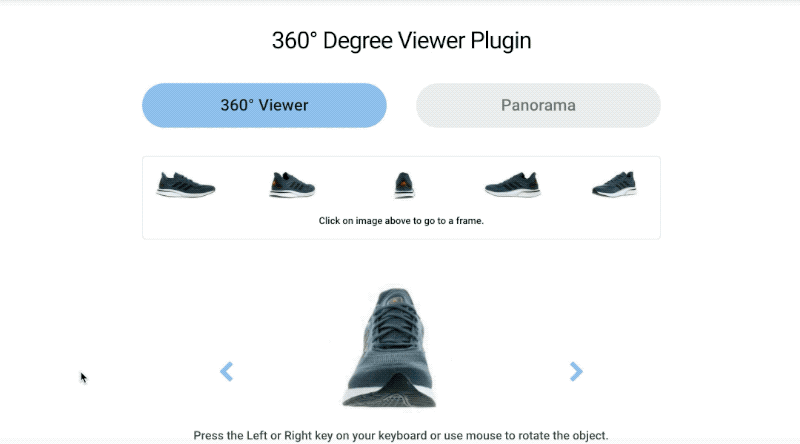800x444 pixels.
Task: Click the "Click on image above" caption text
Action: (402, 221)
